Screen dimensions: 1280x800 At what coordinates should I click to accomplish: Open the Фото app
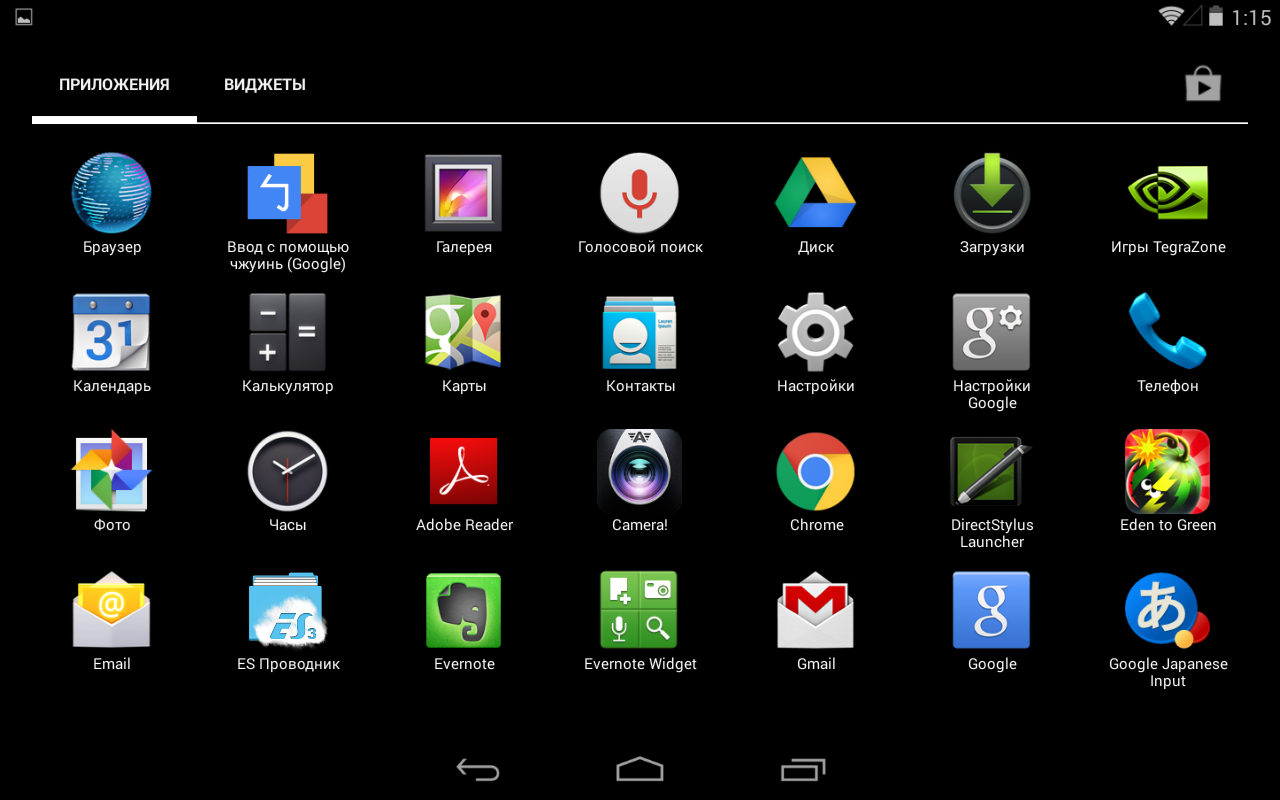pyautogui.click(x=112, y=471)
